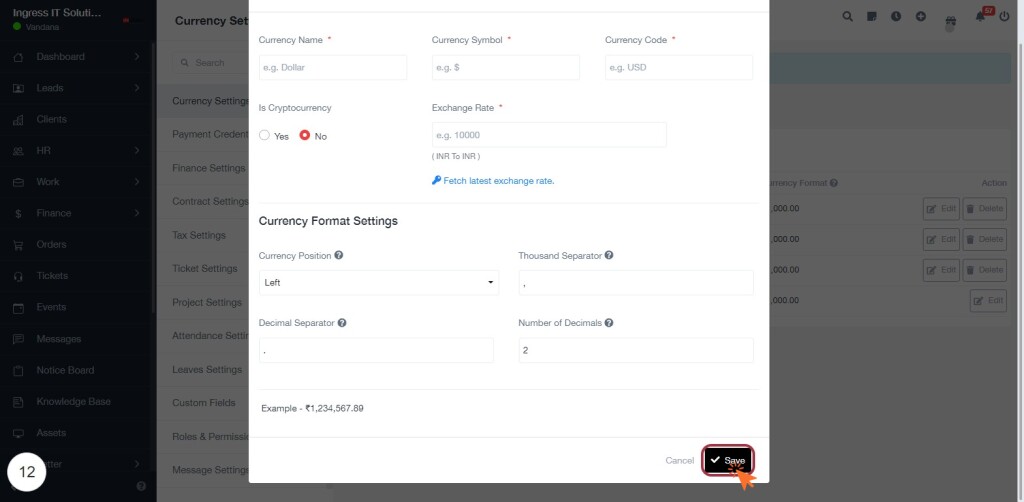The image size is (1024, 502).
Task: Click Fetch latest exchange rate link
Action: click(493, 181)
